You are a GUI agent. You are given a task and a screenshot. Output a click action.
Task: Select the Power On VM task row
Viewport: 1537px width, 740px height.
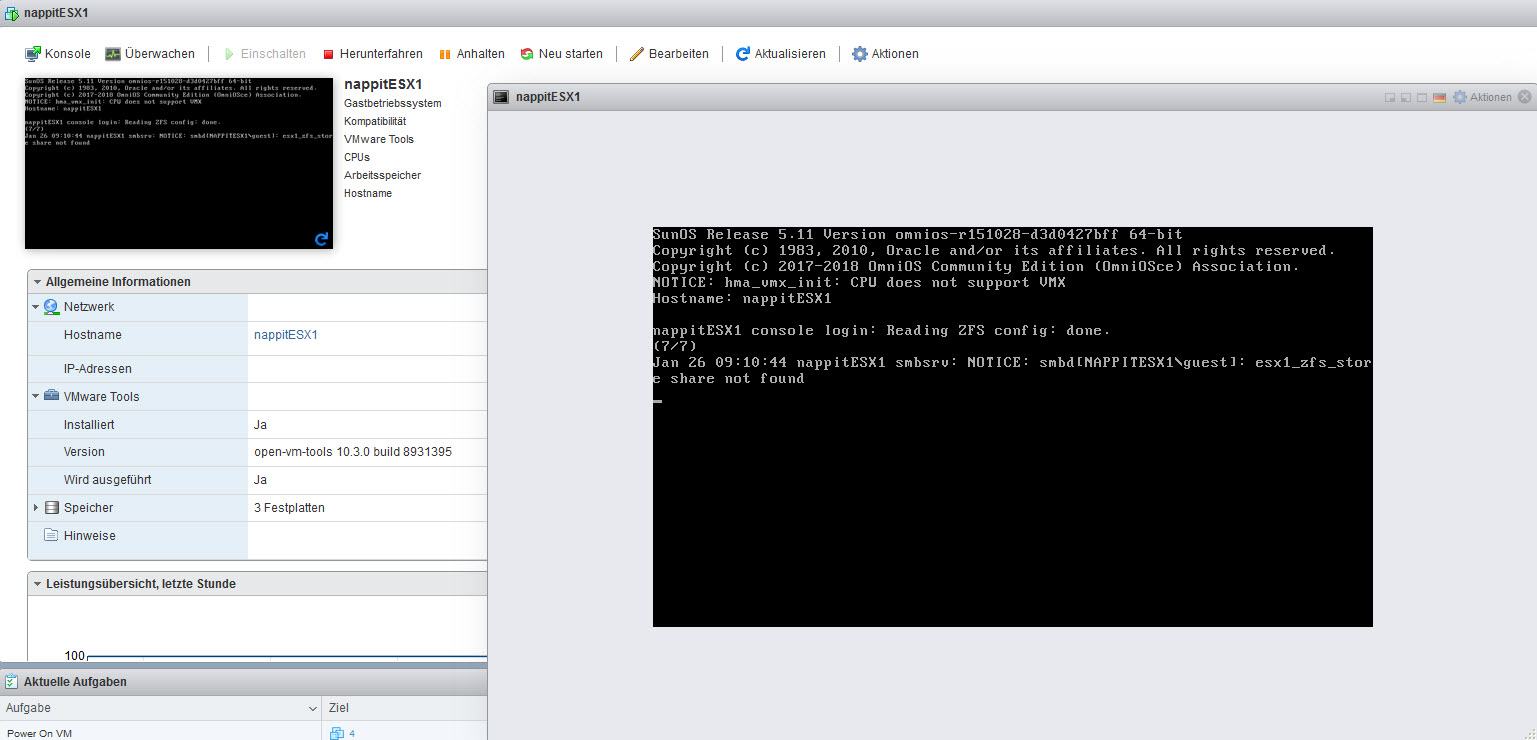pos(243,733)
